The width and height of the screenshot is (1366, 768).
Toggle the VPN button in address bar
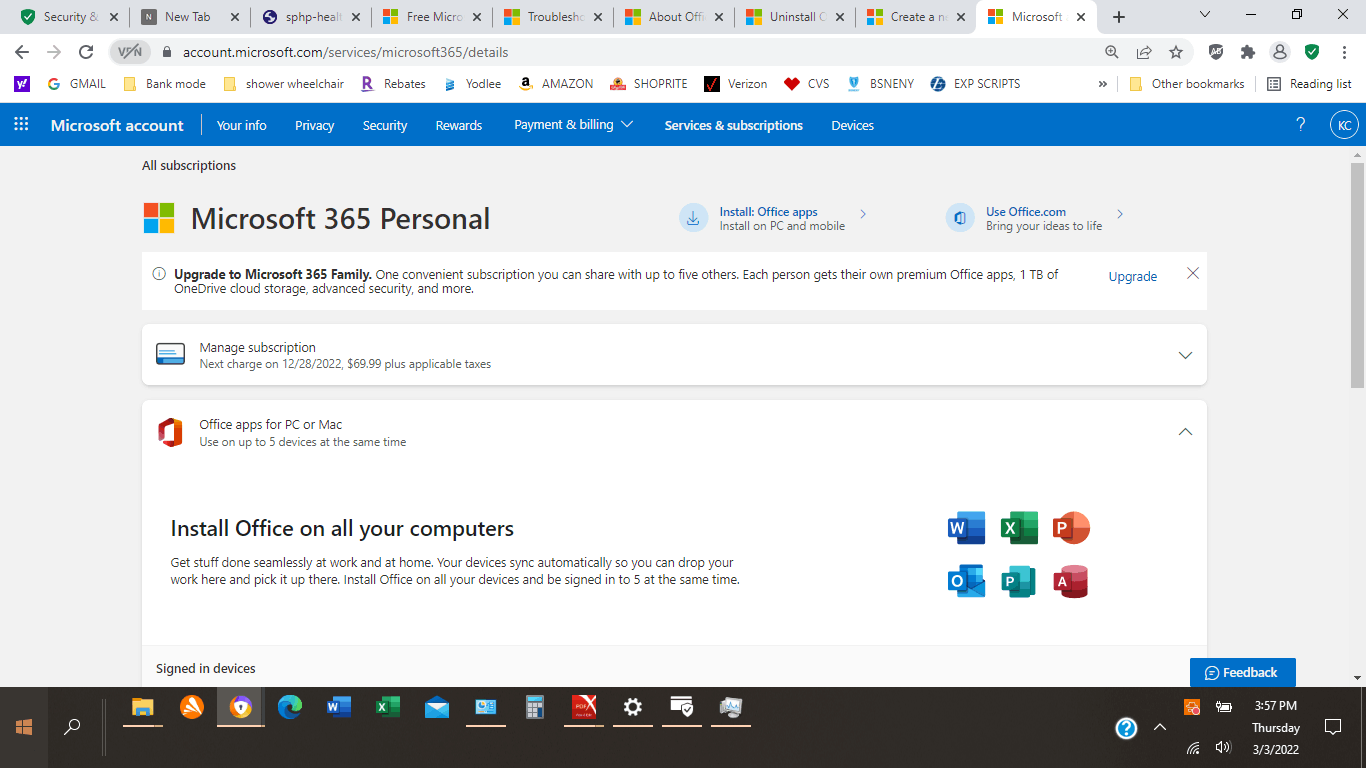point(130,52)
